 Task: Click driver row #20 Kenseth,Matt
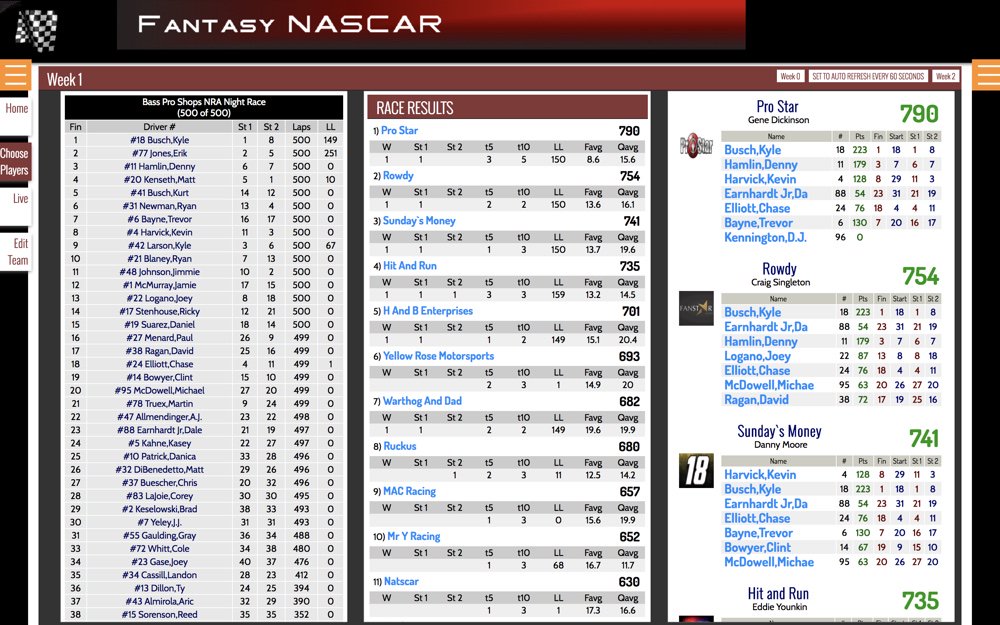(204, 180)
